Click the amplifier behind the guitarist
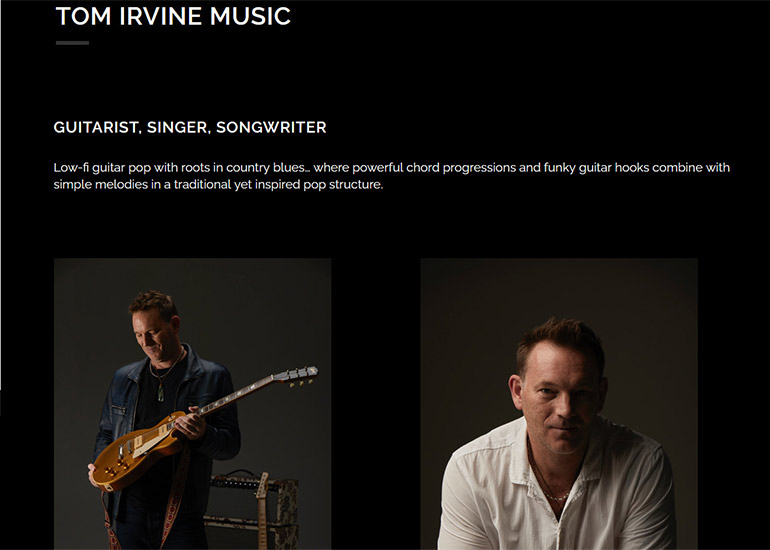Viewport: 770px width, 550px height. pyautogui.click(x=253, y=508)
